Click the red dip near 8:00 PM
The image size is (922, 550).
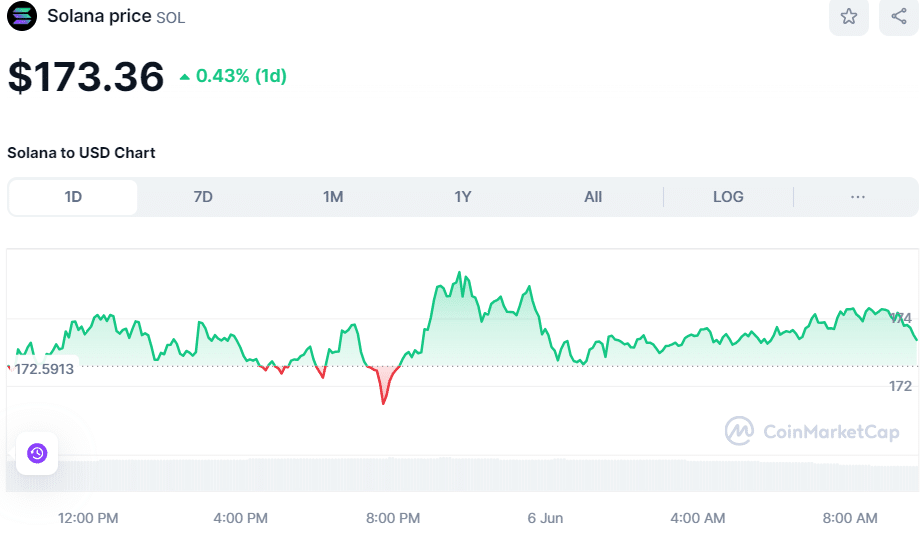(x=383, y=390)
